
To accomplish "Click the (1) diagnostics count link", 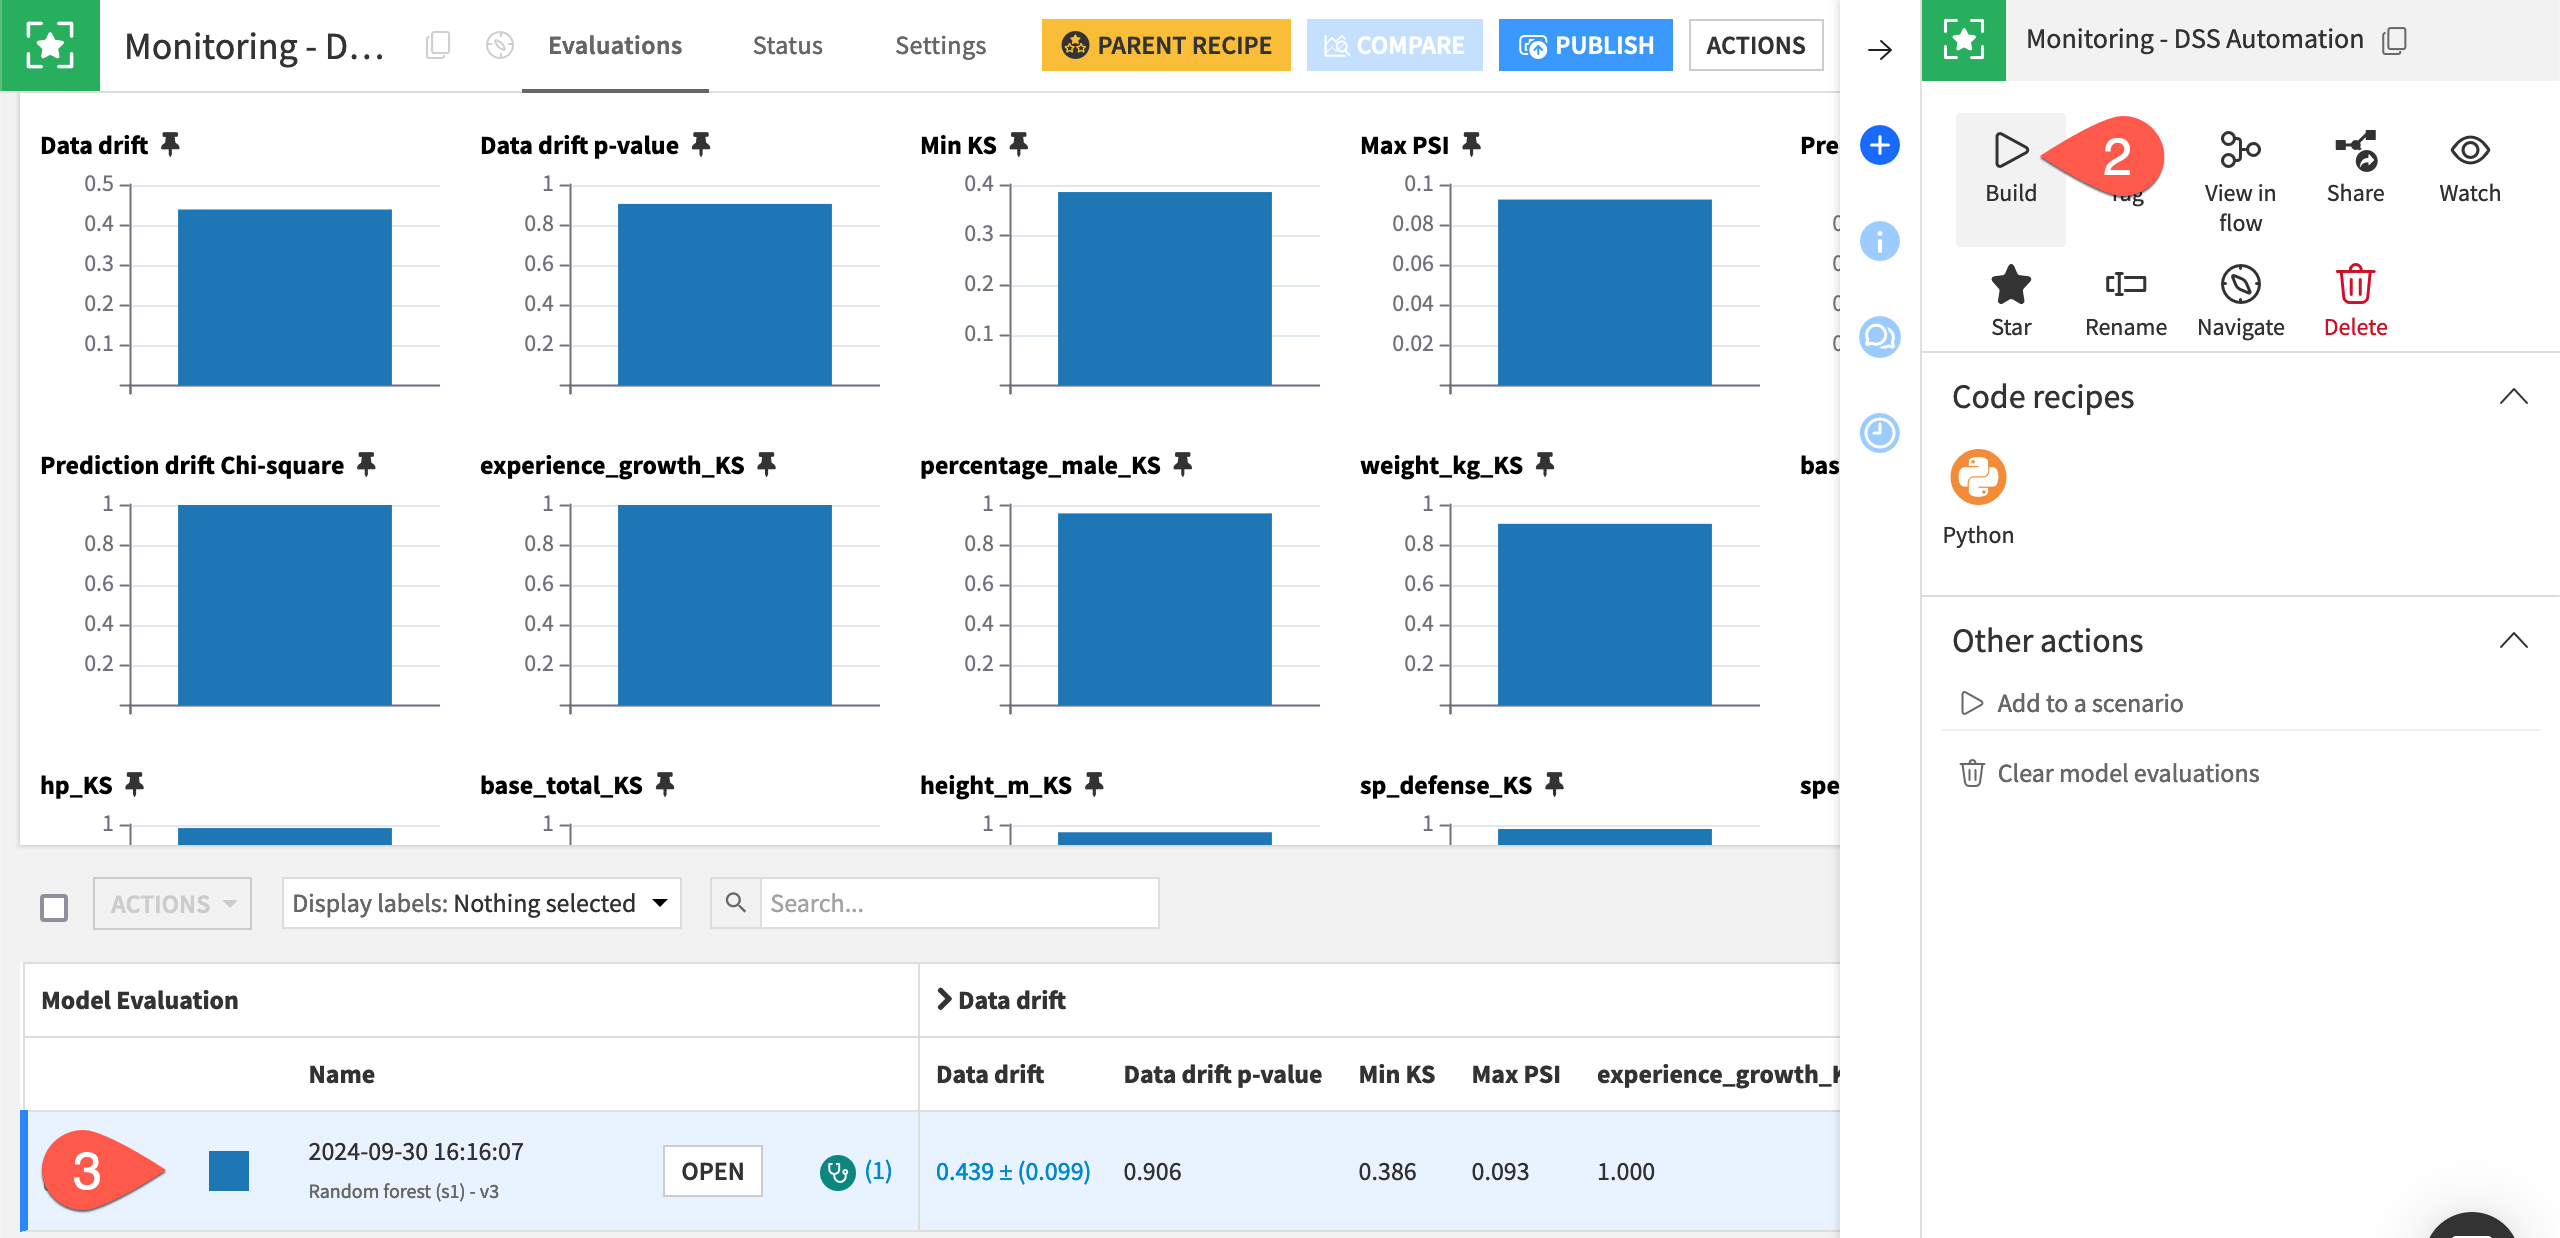I will (x=878, y=1171).
